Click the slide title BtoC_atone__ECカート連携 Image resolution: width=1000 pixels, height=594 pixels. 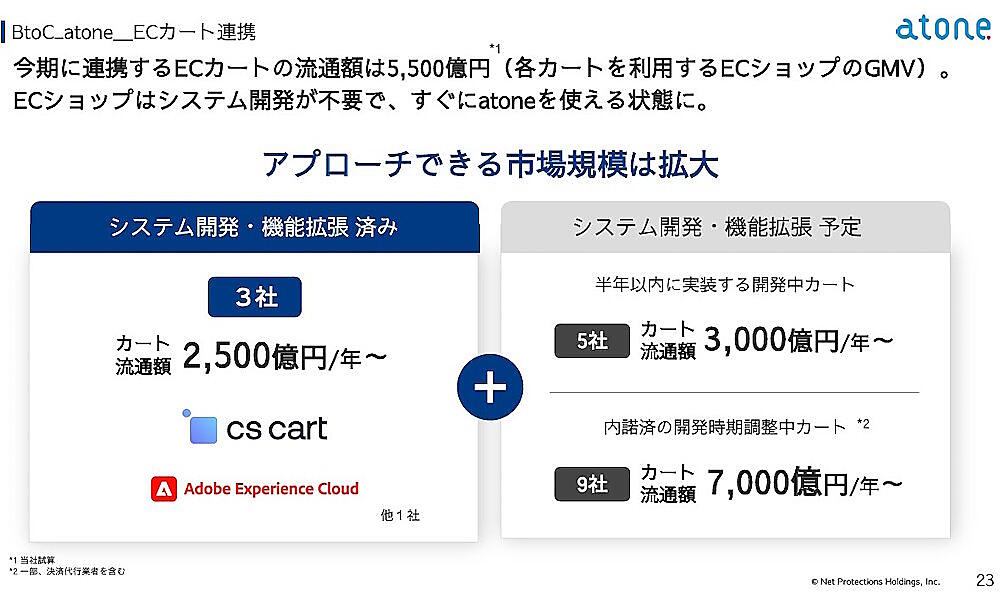click(x=133, y=32)
